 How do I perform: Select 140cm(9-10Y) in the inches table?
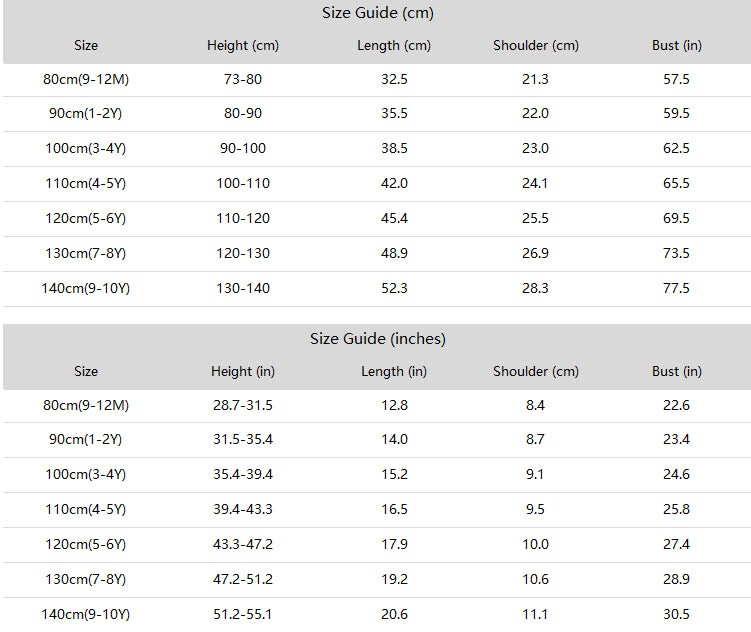click(x=86, y=615)
